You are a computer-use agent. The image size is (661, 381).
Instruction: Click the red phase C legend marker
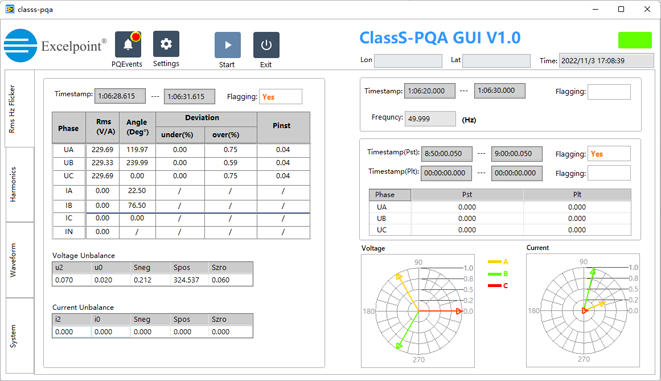494,286
